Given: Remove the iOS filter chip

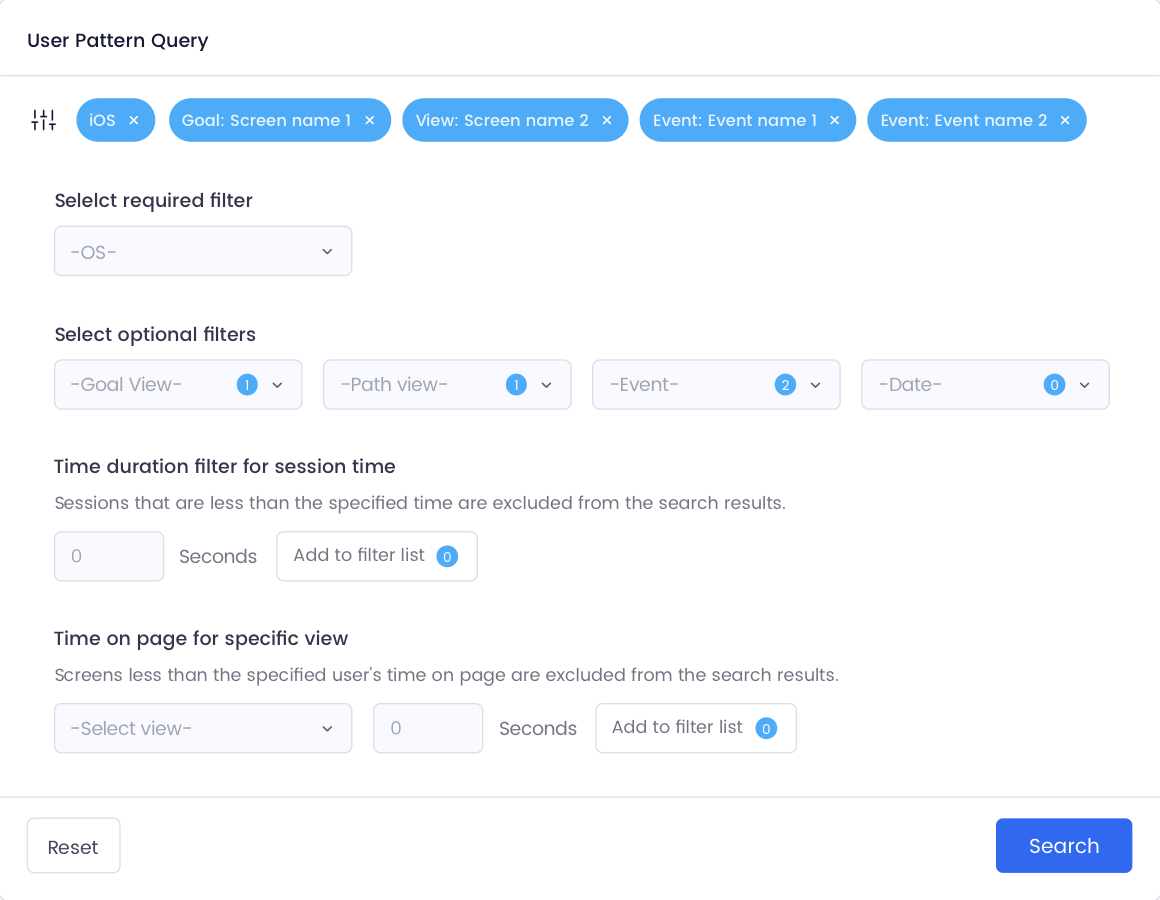Looking at the screenshot, I should tap(134, 120).
